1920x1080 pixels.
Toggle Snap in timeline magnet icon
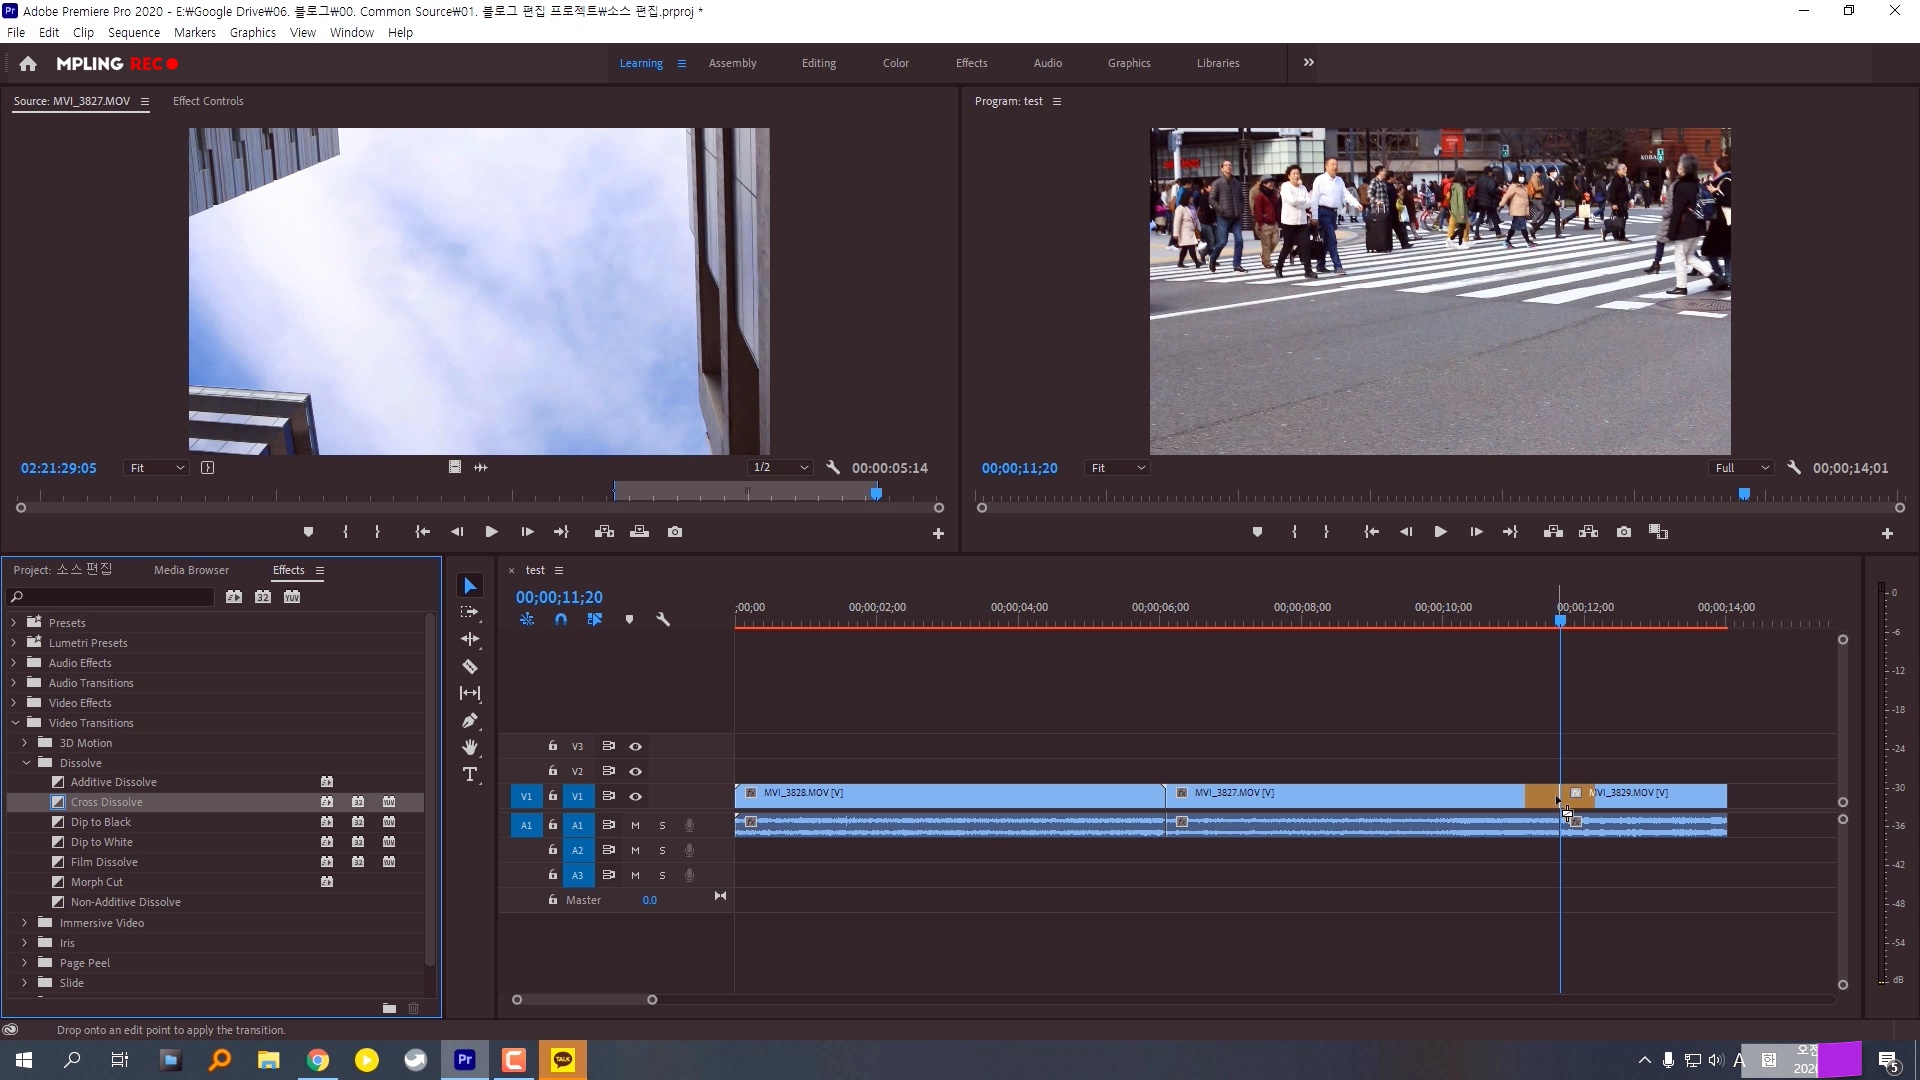coord(561,619)
